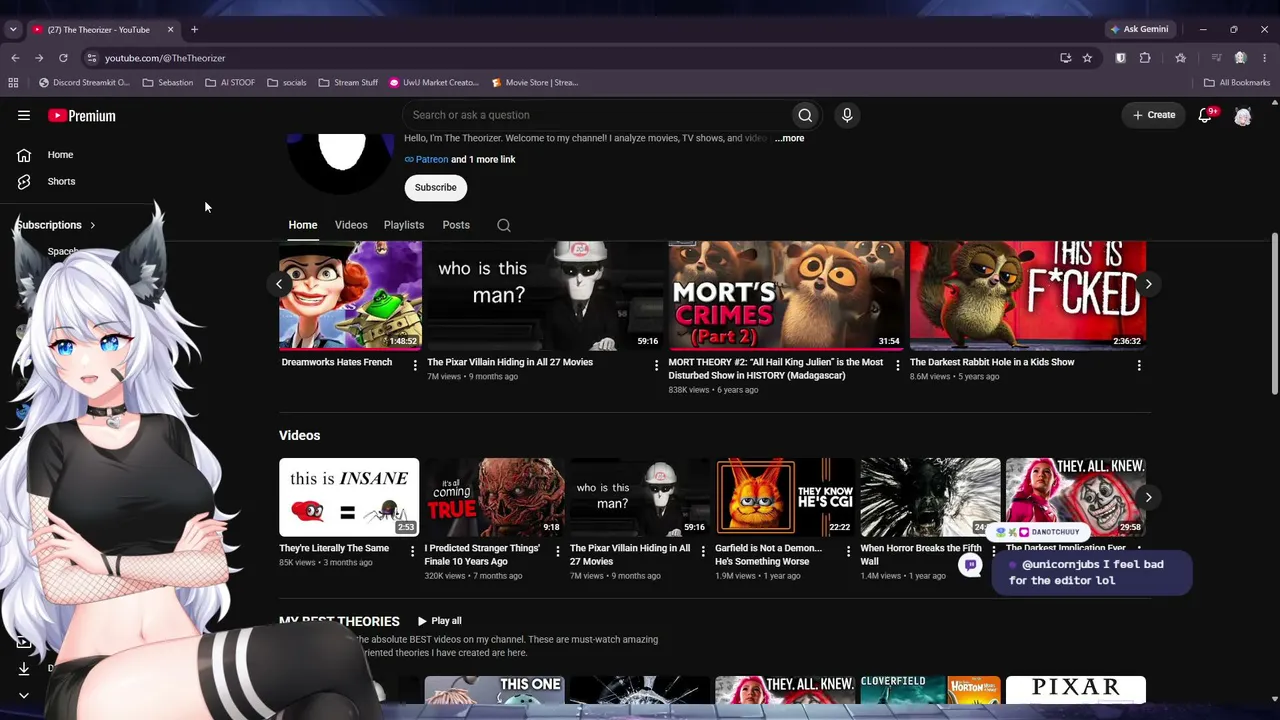Show the next featured videos carousel arrow
This screenshot has height=720, width=1280.
(1148, 284)
